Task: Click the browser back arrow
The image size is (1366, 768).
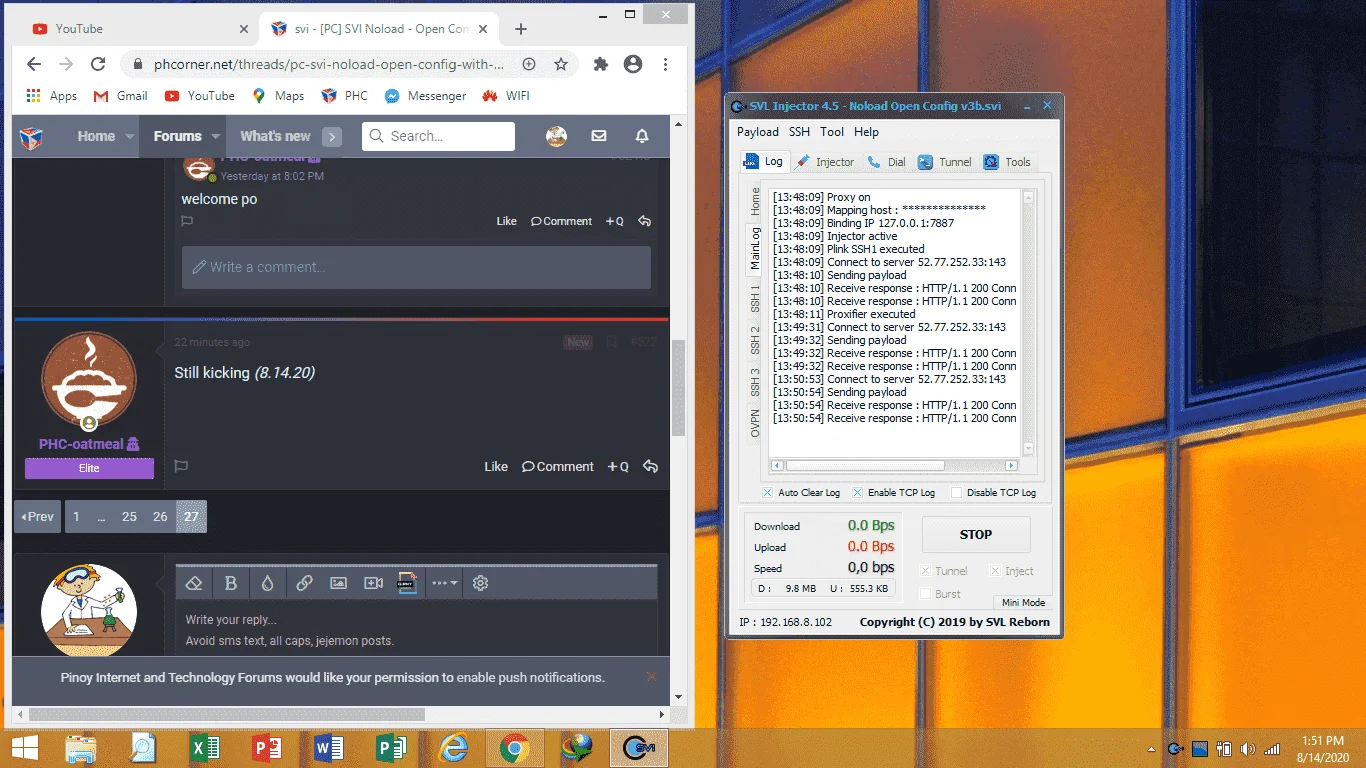Action: point(34,64)
